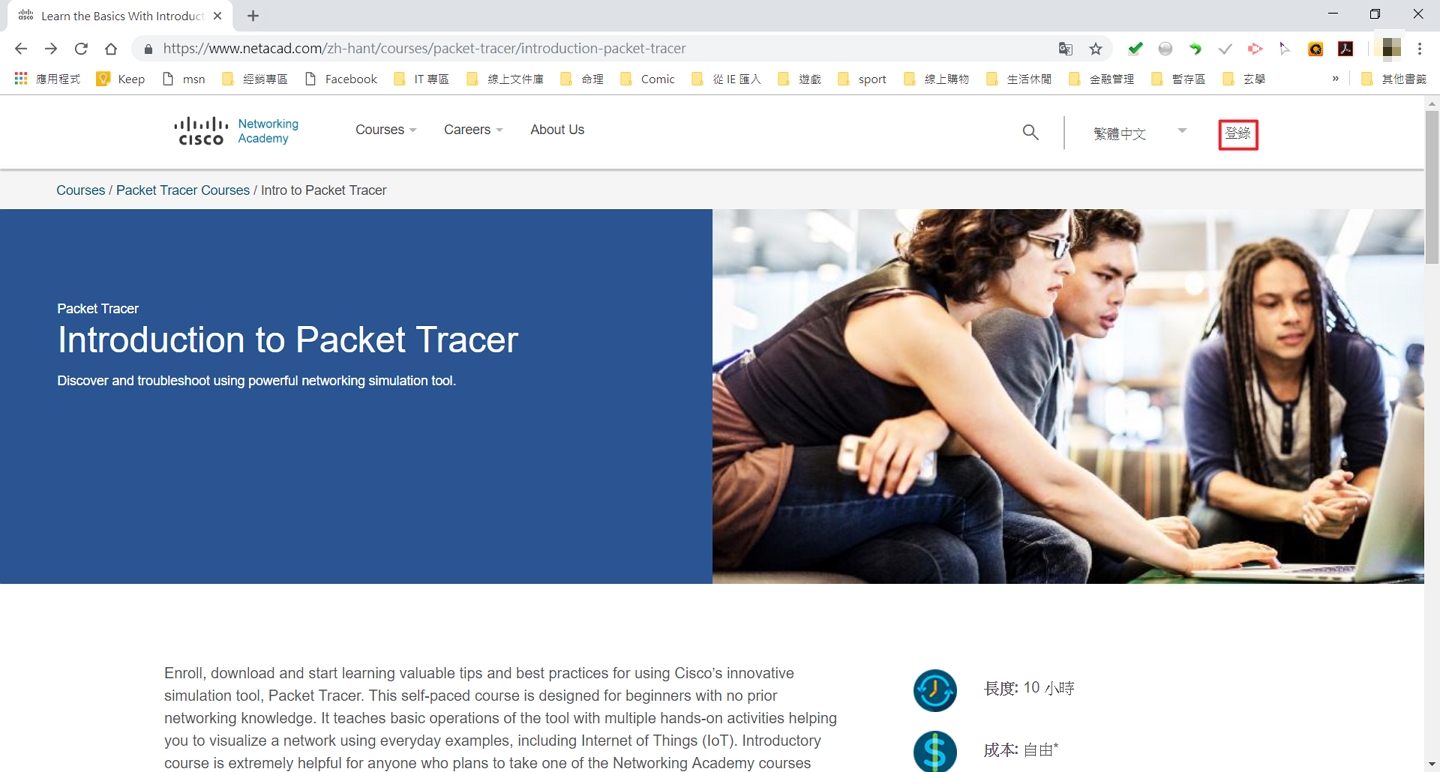Expand the Careers menu
Viewport: 1440px width, 772px height.
click(x=473, y=130)
